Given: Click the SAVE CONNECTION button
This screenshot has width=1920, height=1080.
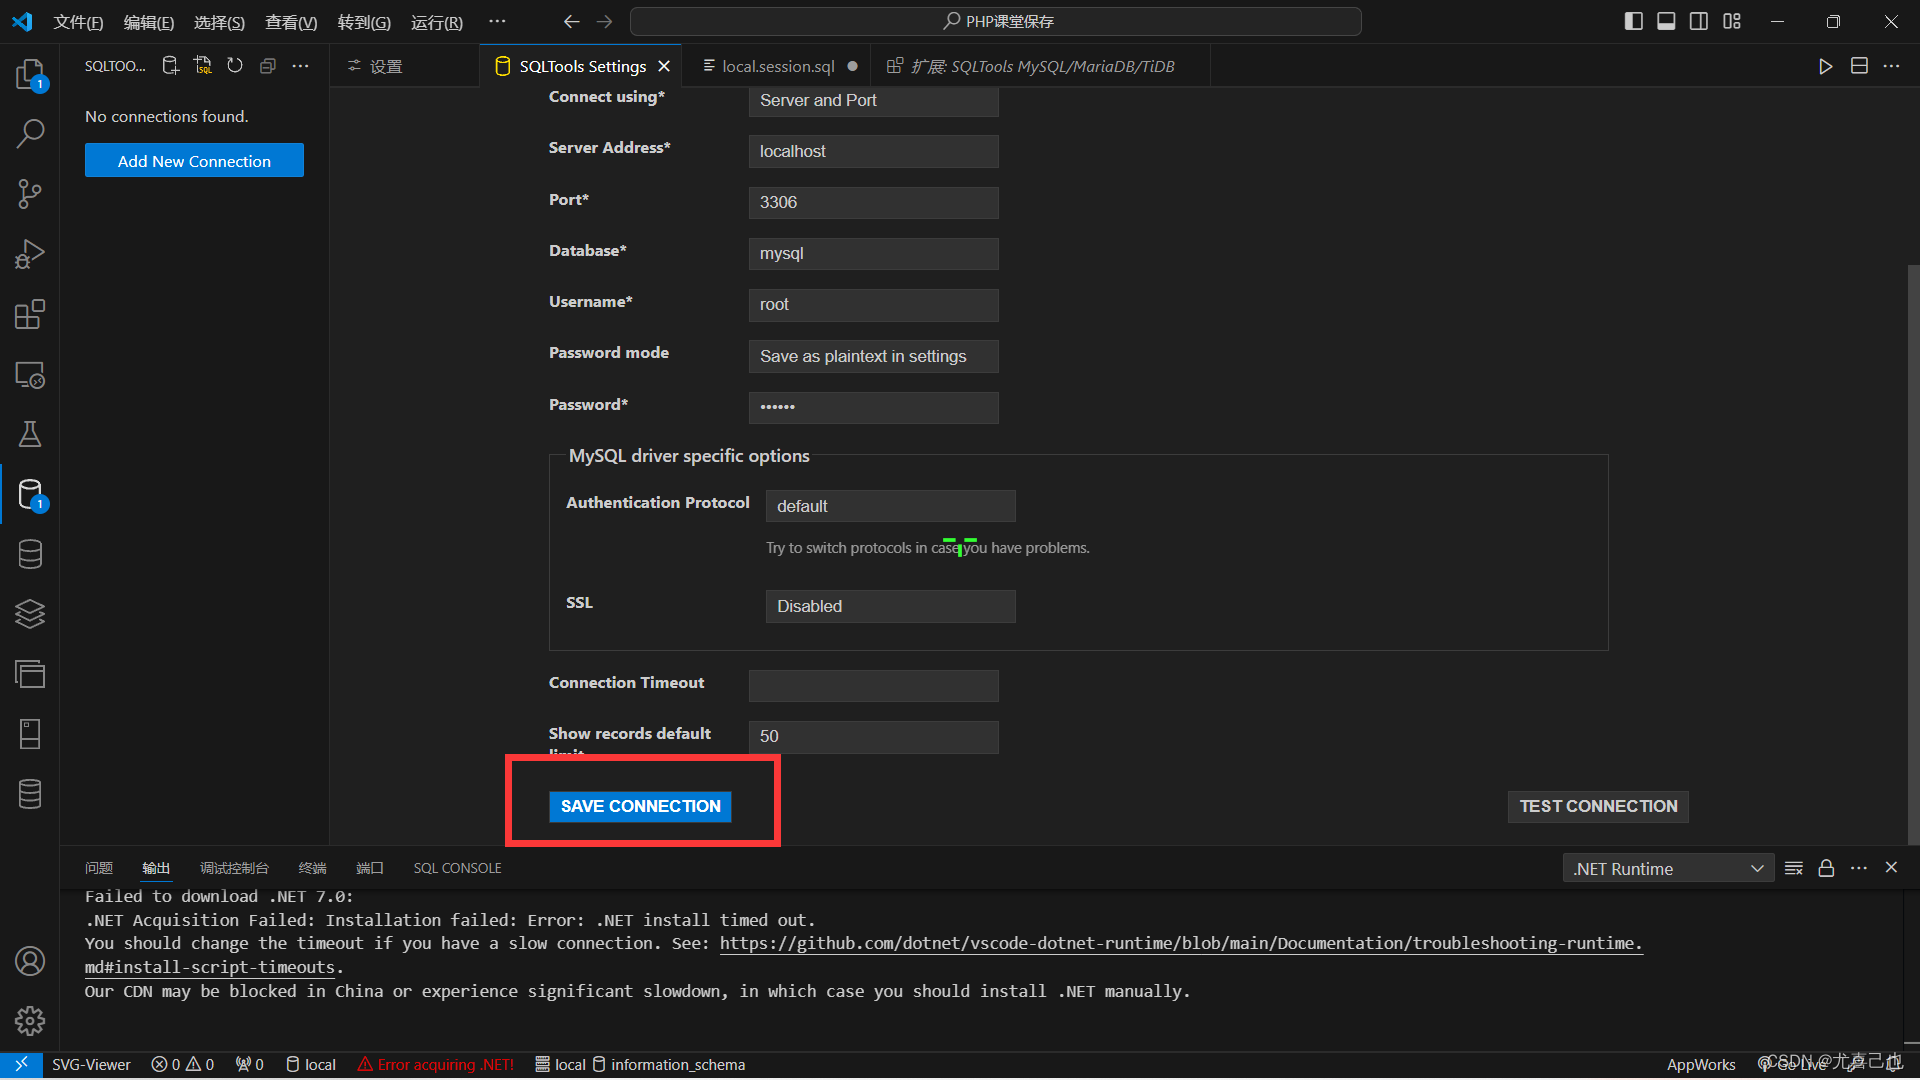Looking at the screenshot, I should [640, 806].
